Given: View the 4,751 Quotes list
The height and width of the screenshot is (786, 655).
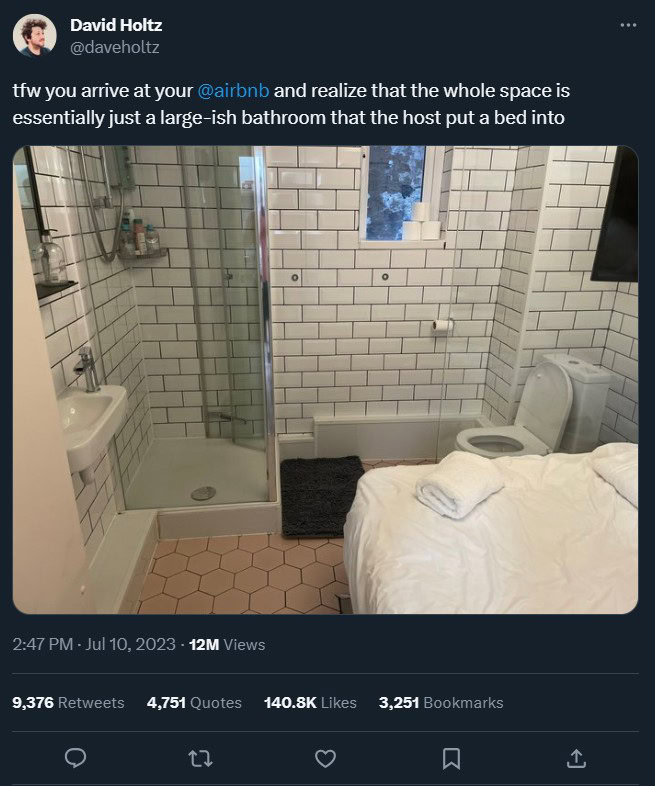Looking at the screenshot, I should [194, 703].
